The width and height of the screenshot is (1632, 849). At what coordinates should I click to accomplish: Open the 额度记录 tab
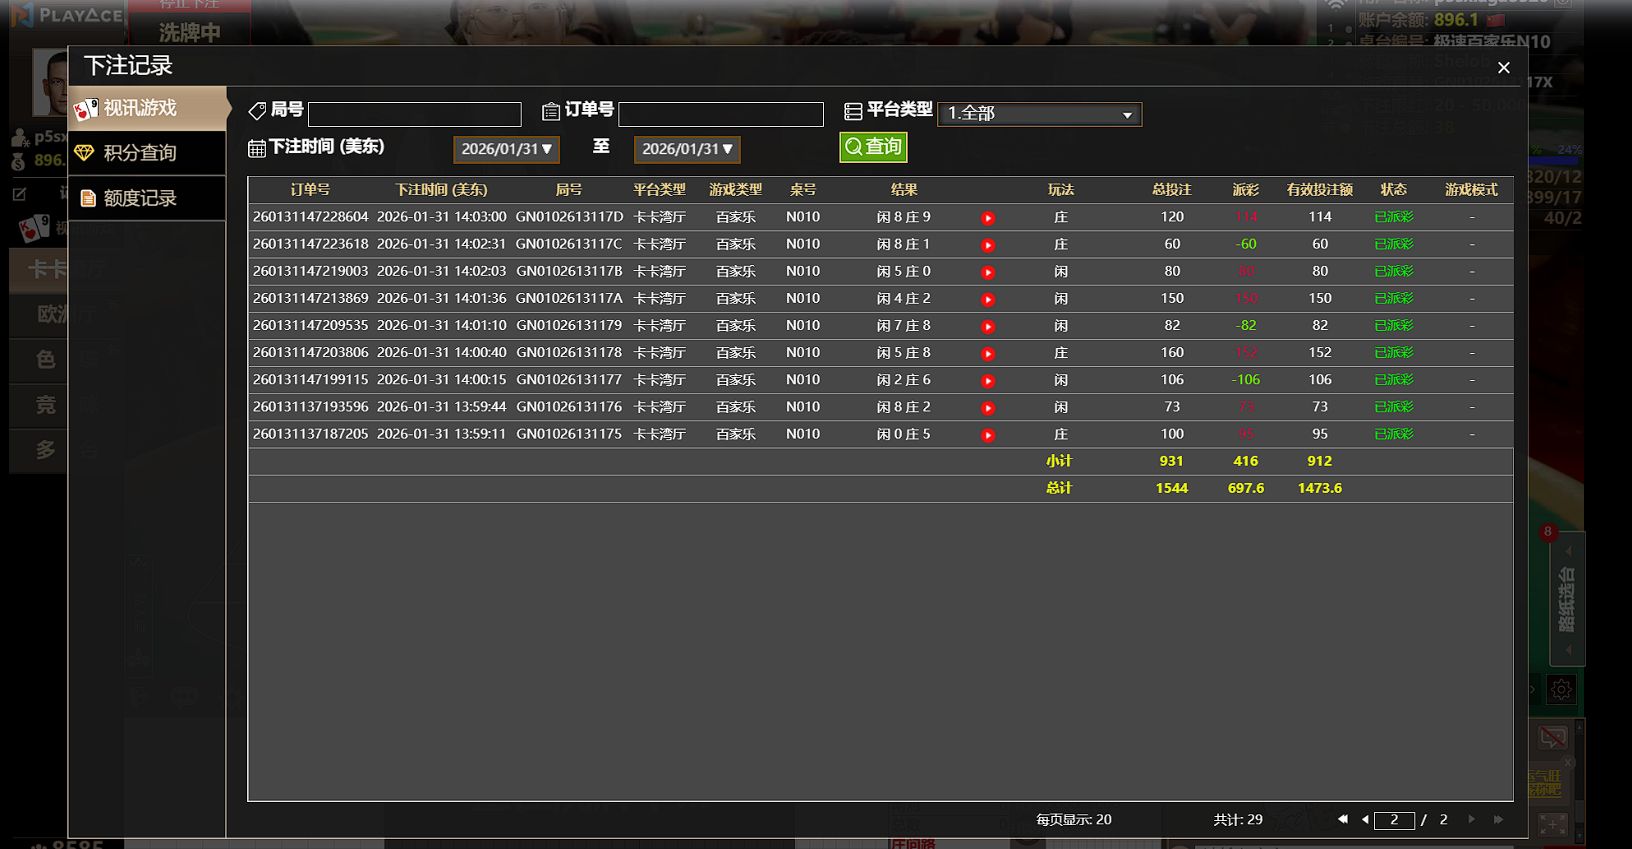coord(148,198)
